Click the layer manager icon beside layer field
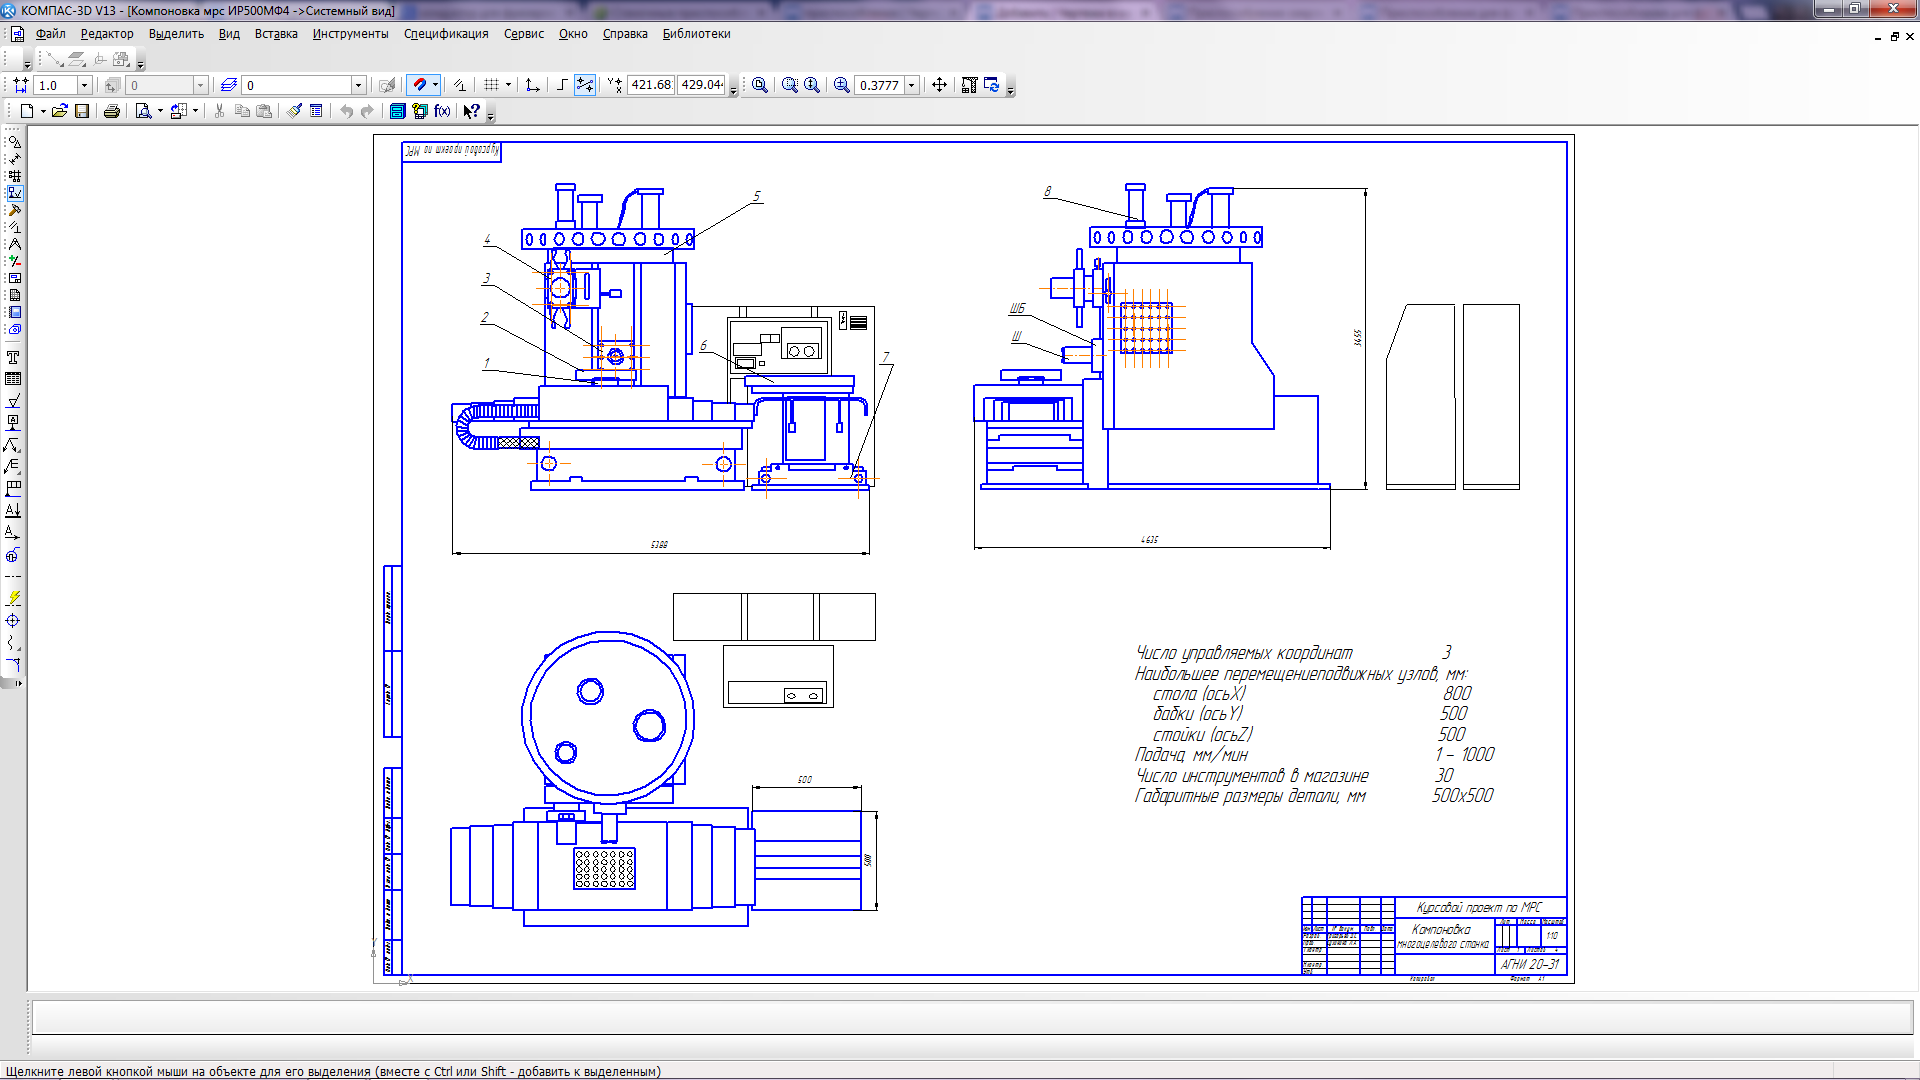The height and width of the screenshot is (1080, 1920). coord(229,85)
